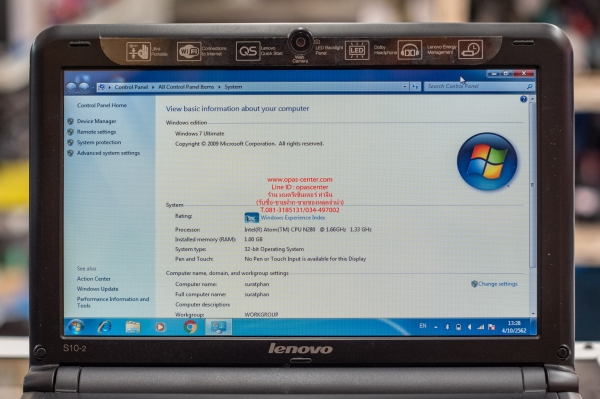Open the Windows Start menu orb
600x399 pixels.
click(x=76, y=327)
